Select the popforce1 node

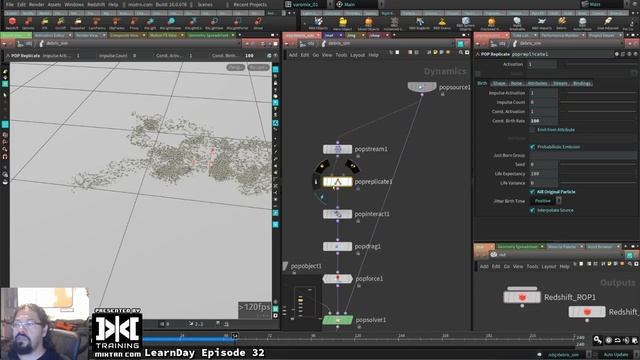pos(338,279)
